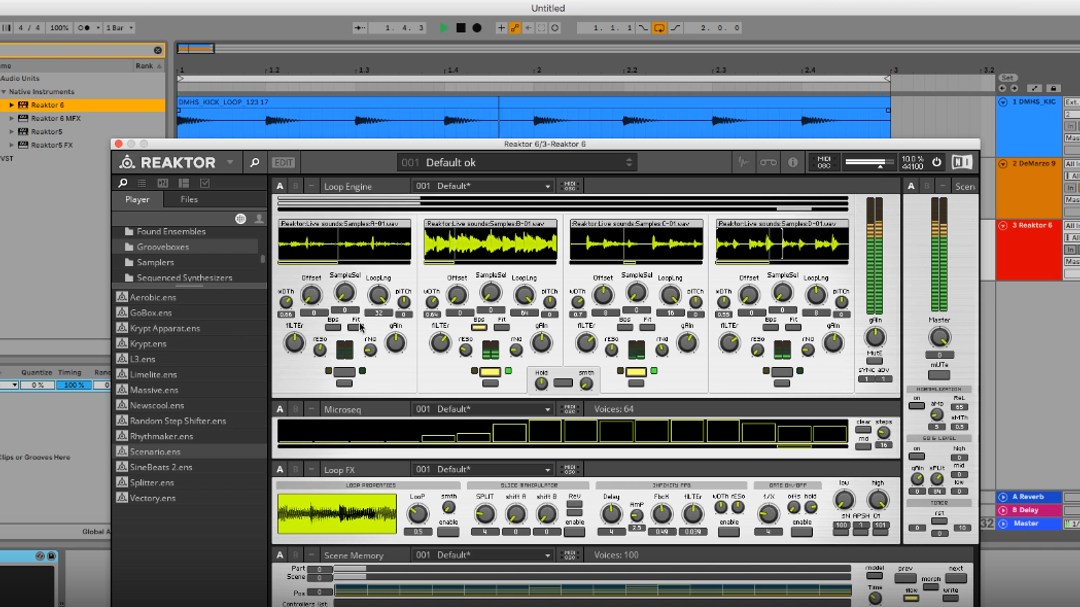1080x607 pixels.
Task: Toggle the EDIT mode button in Reaktor
Action: [284, 163]
